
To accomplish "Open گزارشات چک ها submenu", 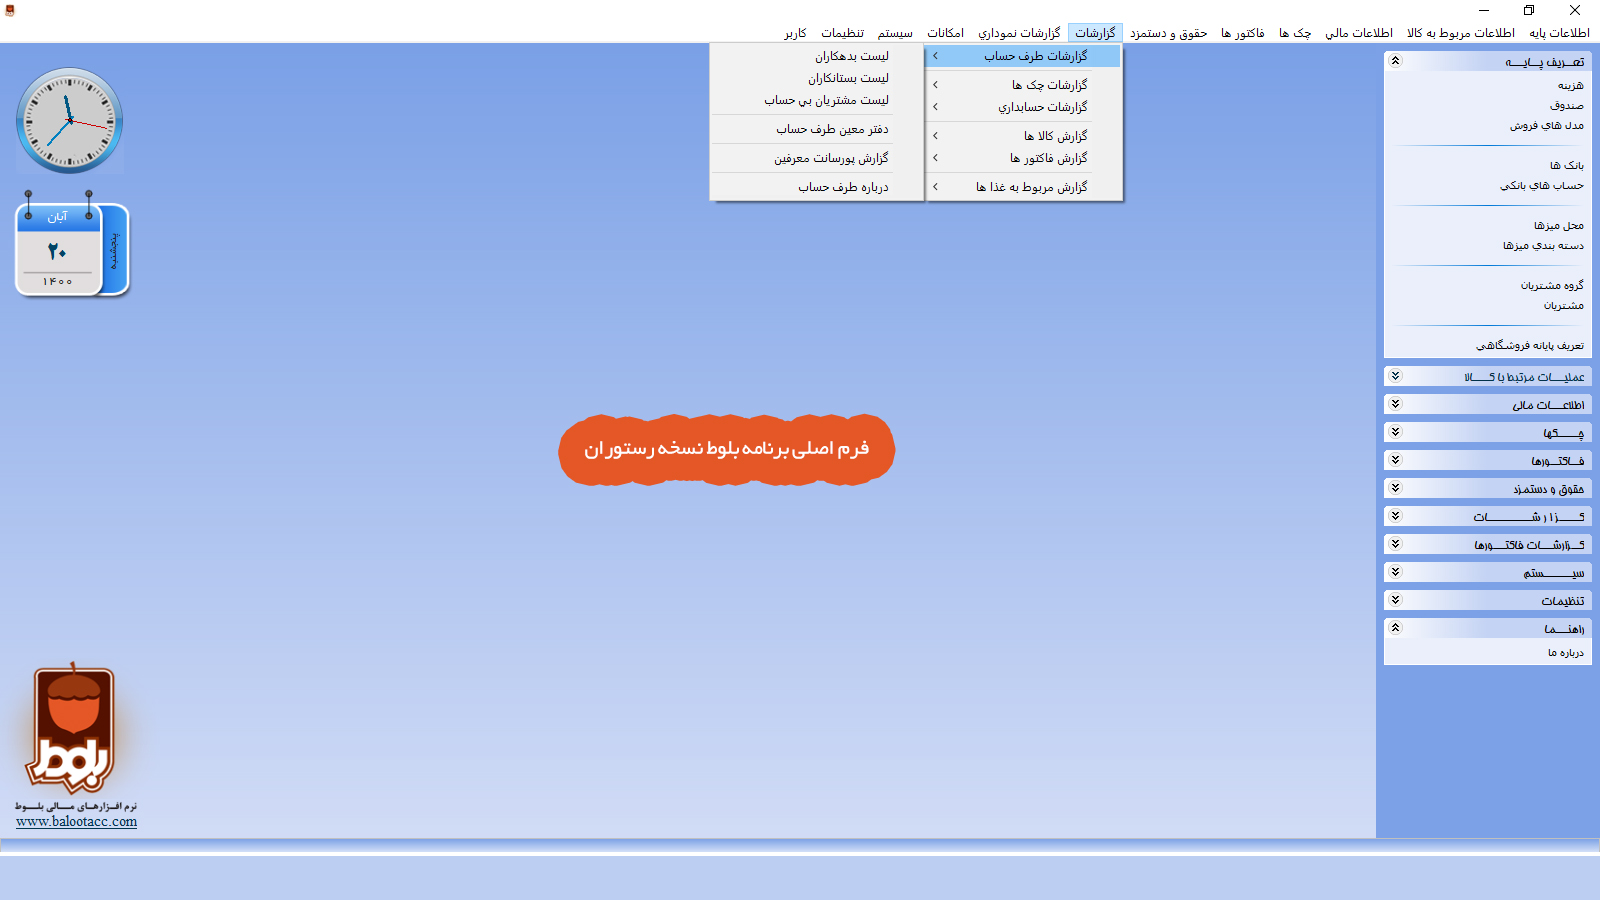I will pos(1048,85).
